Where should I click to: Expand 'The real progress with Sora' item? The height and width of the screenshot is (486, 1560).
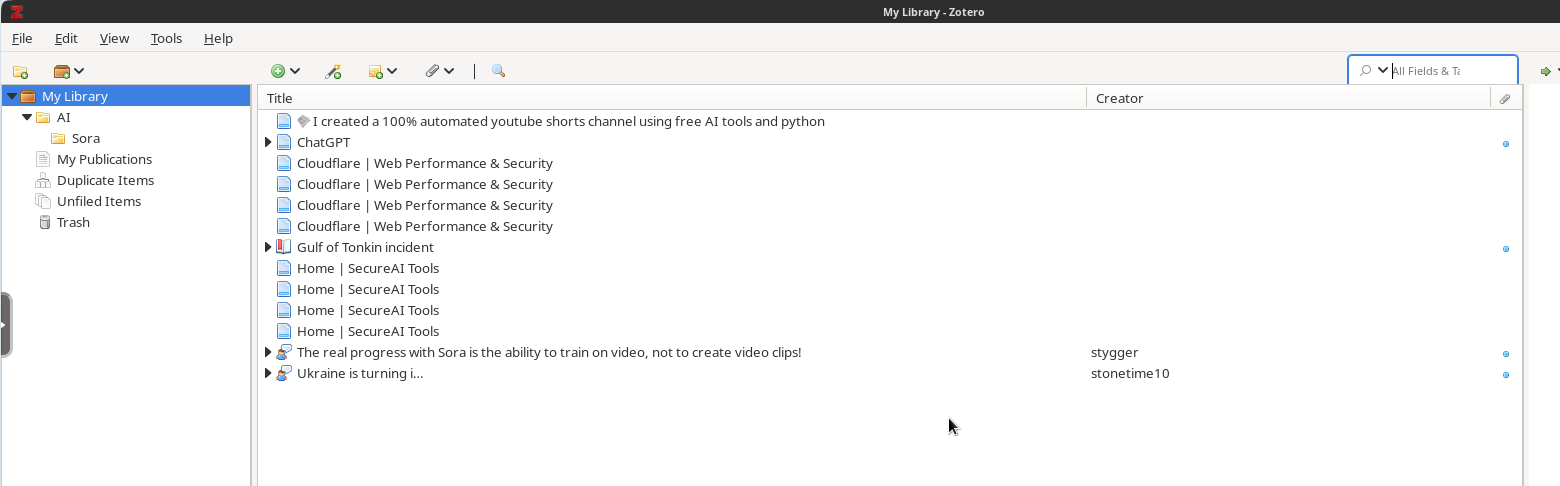click(268, 352)
